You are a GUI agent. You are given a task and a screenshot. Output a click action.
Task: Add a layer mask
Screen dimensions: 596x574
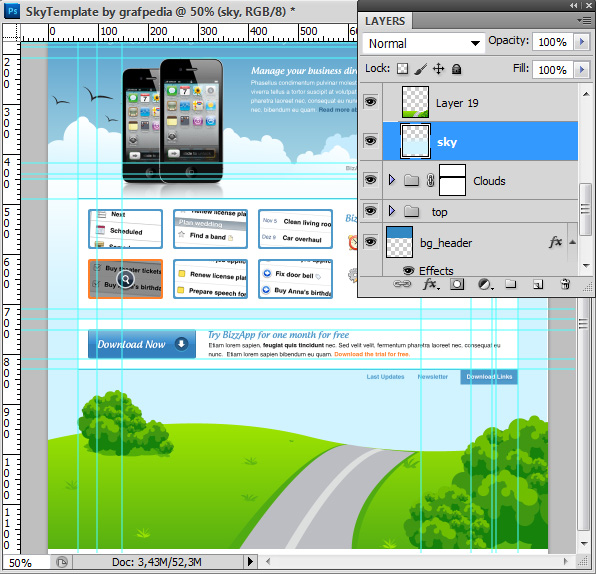(457, 284)
